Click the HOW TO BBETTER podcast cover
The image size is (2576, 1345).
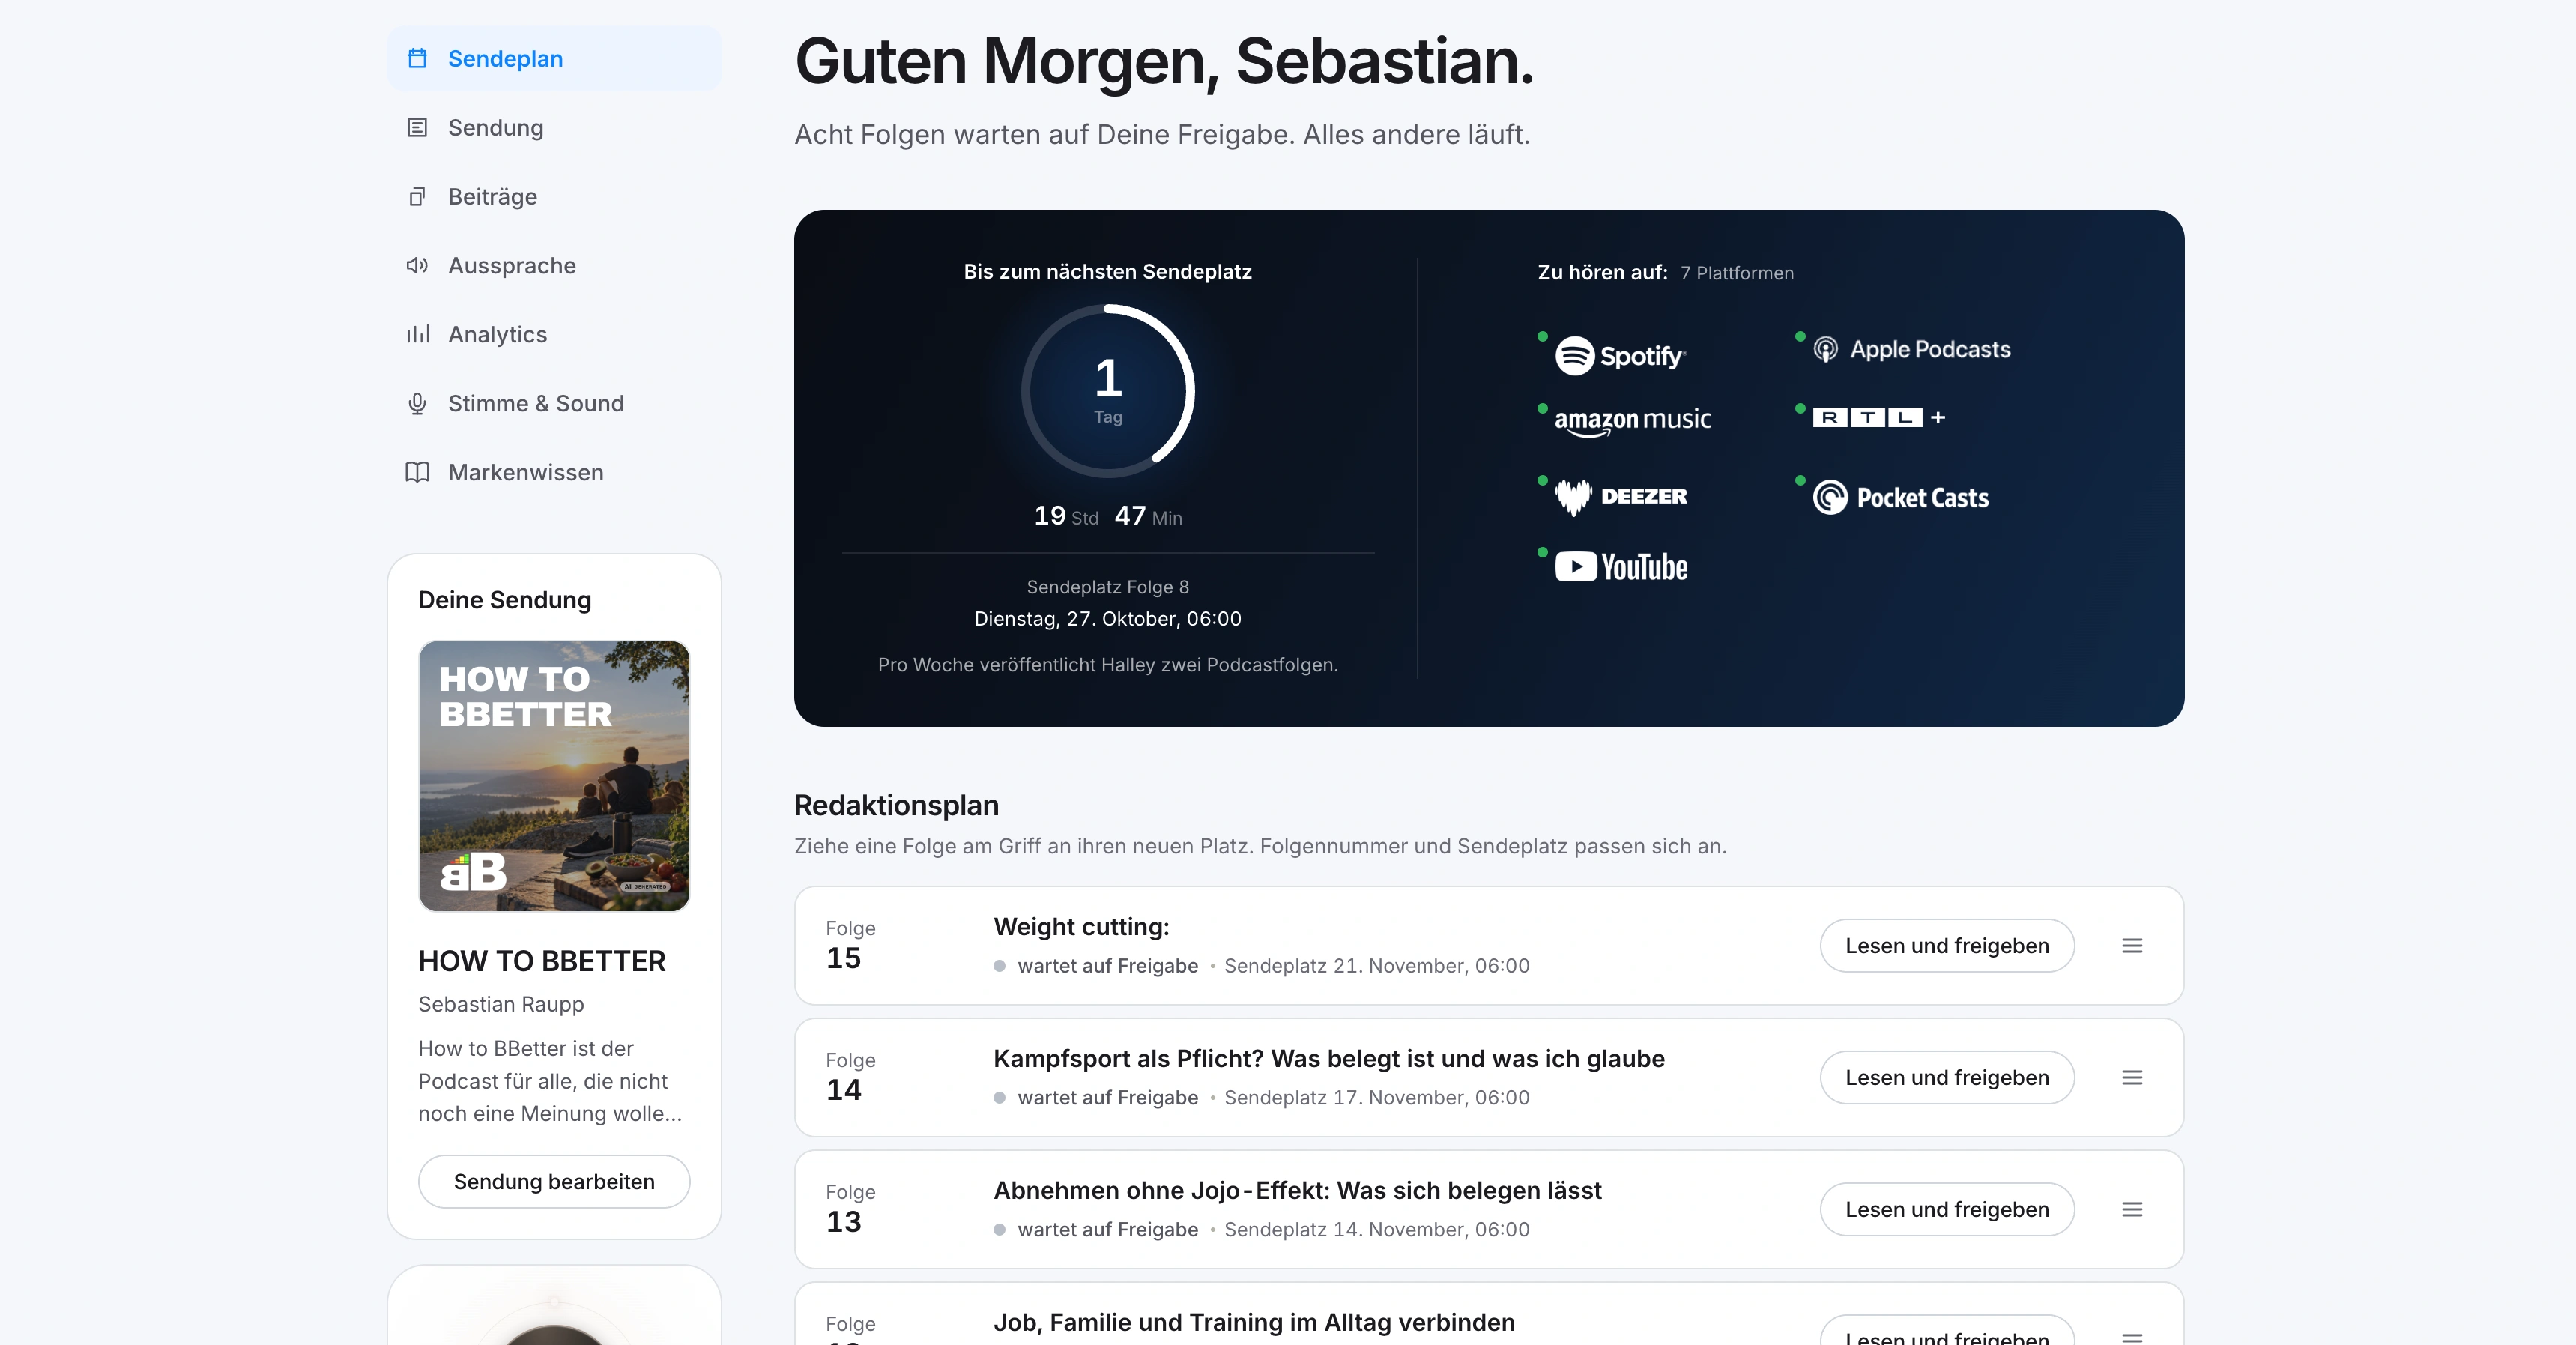pos(554,777)
